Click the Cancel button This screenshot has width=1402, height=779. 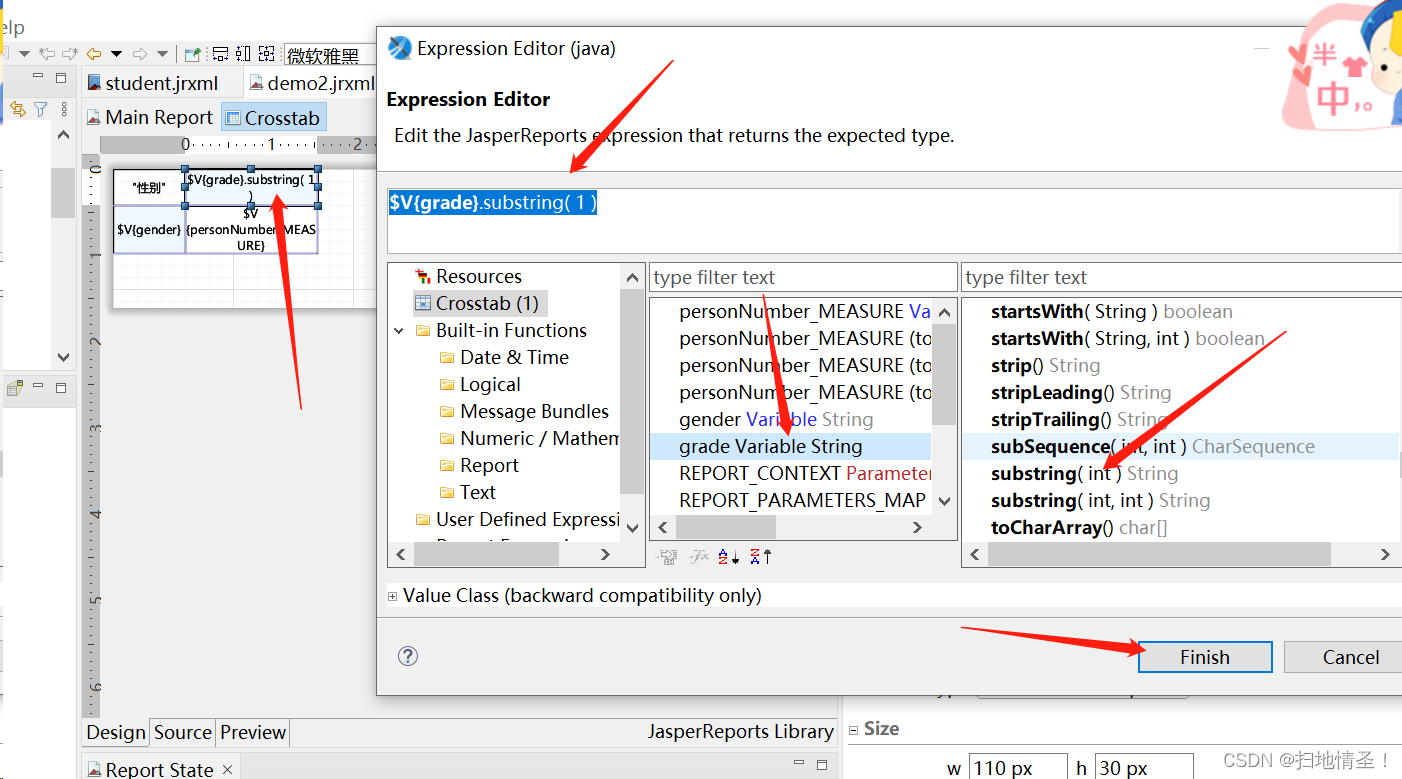tap(1343, 657)
